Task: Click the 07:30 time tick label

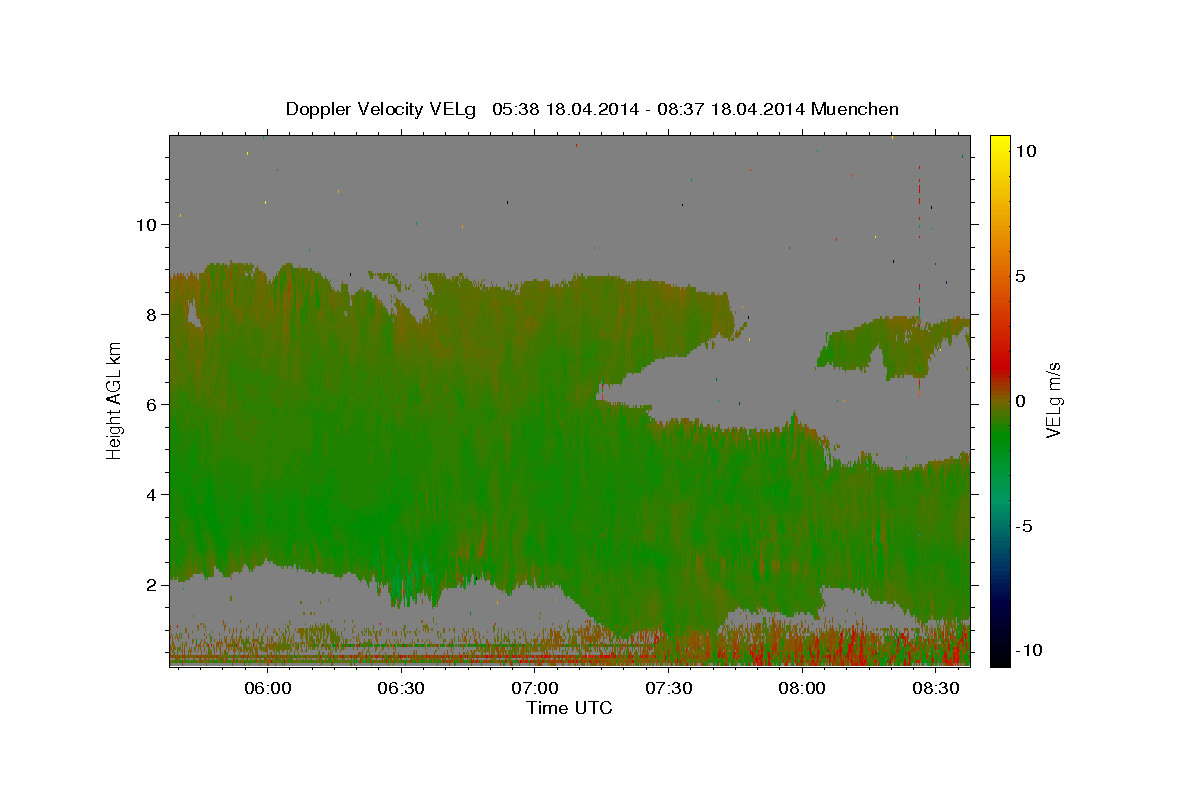Action: (x=669, y=689)
